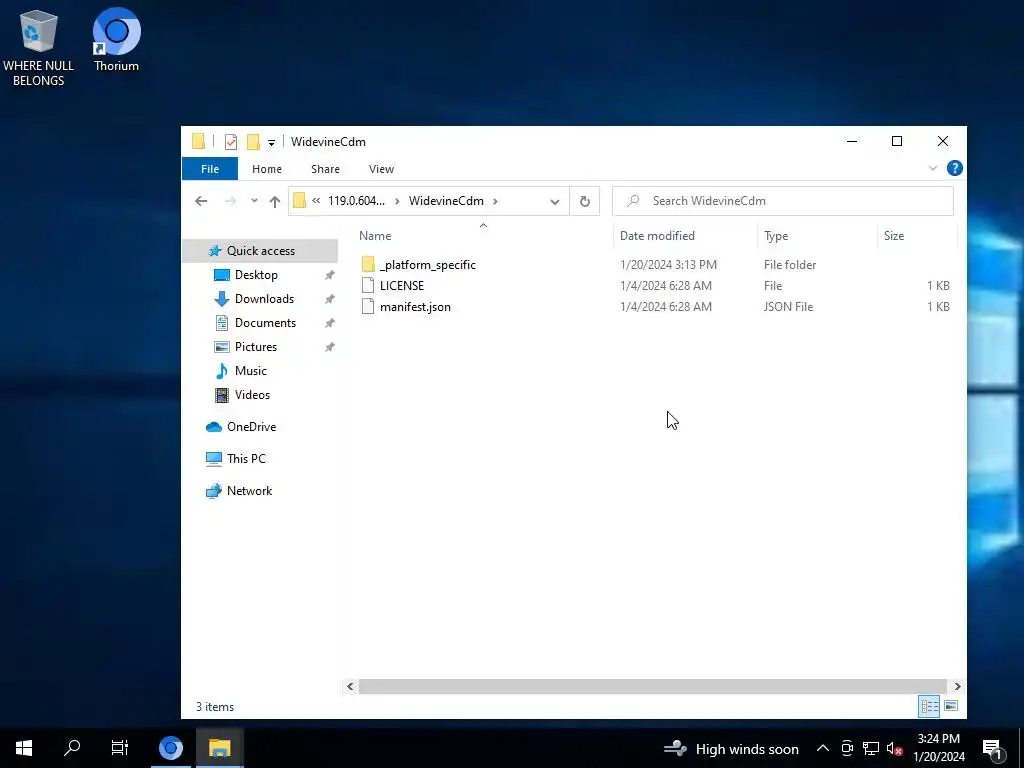This screenshot has width=1024, height=768.
Task: Open Task View on taskbar
Action: (x=120, y=748)
